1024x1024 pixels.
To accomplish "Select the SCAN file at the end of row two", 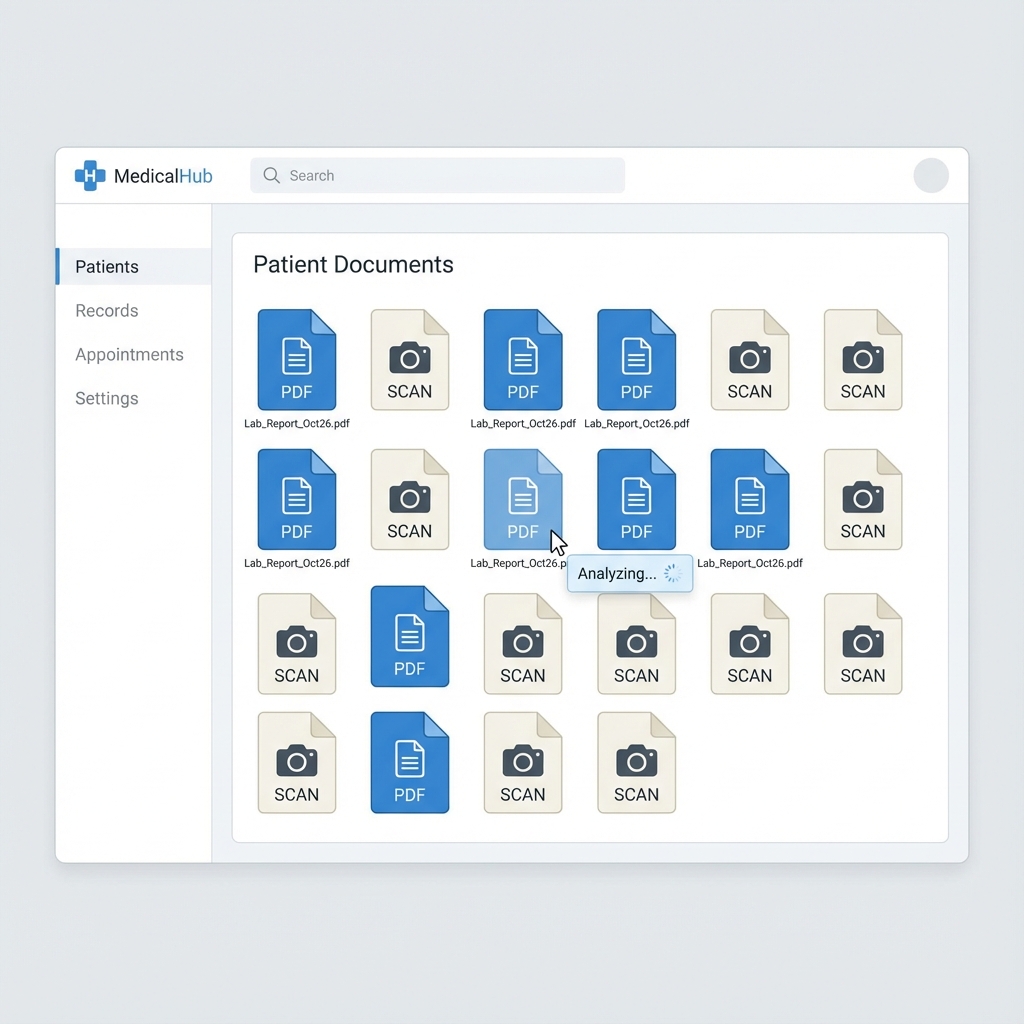I will click(863, 500).
